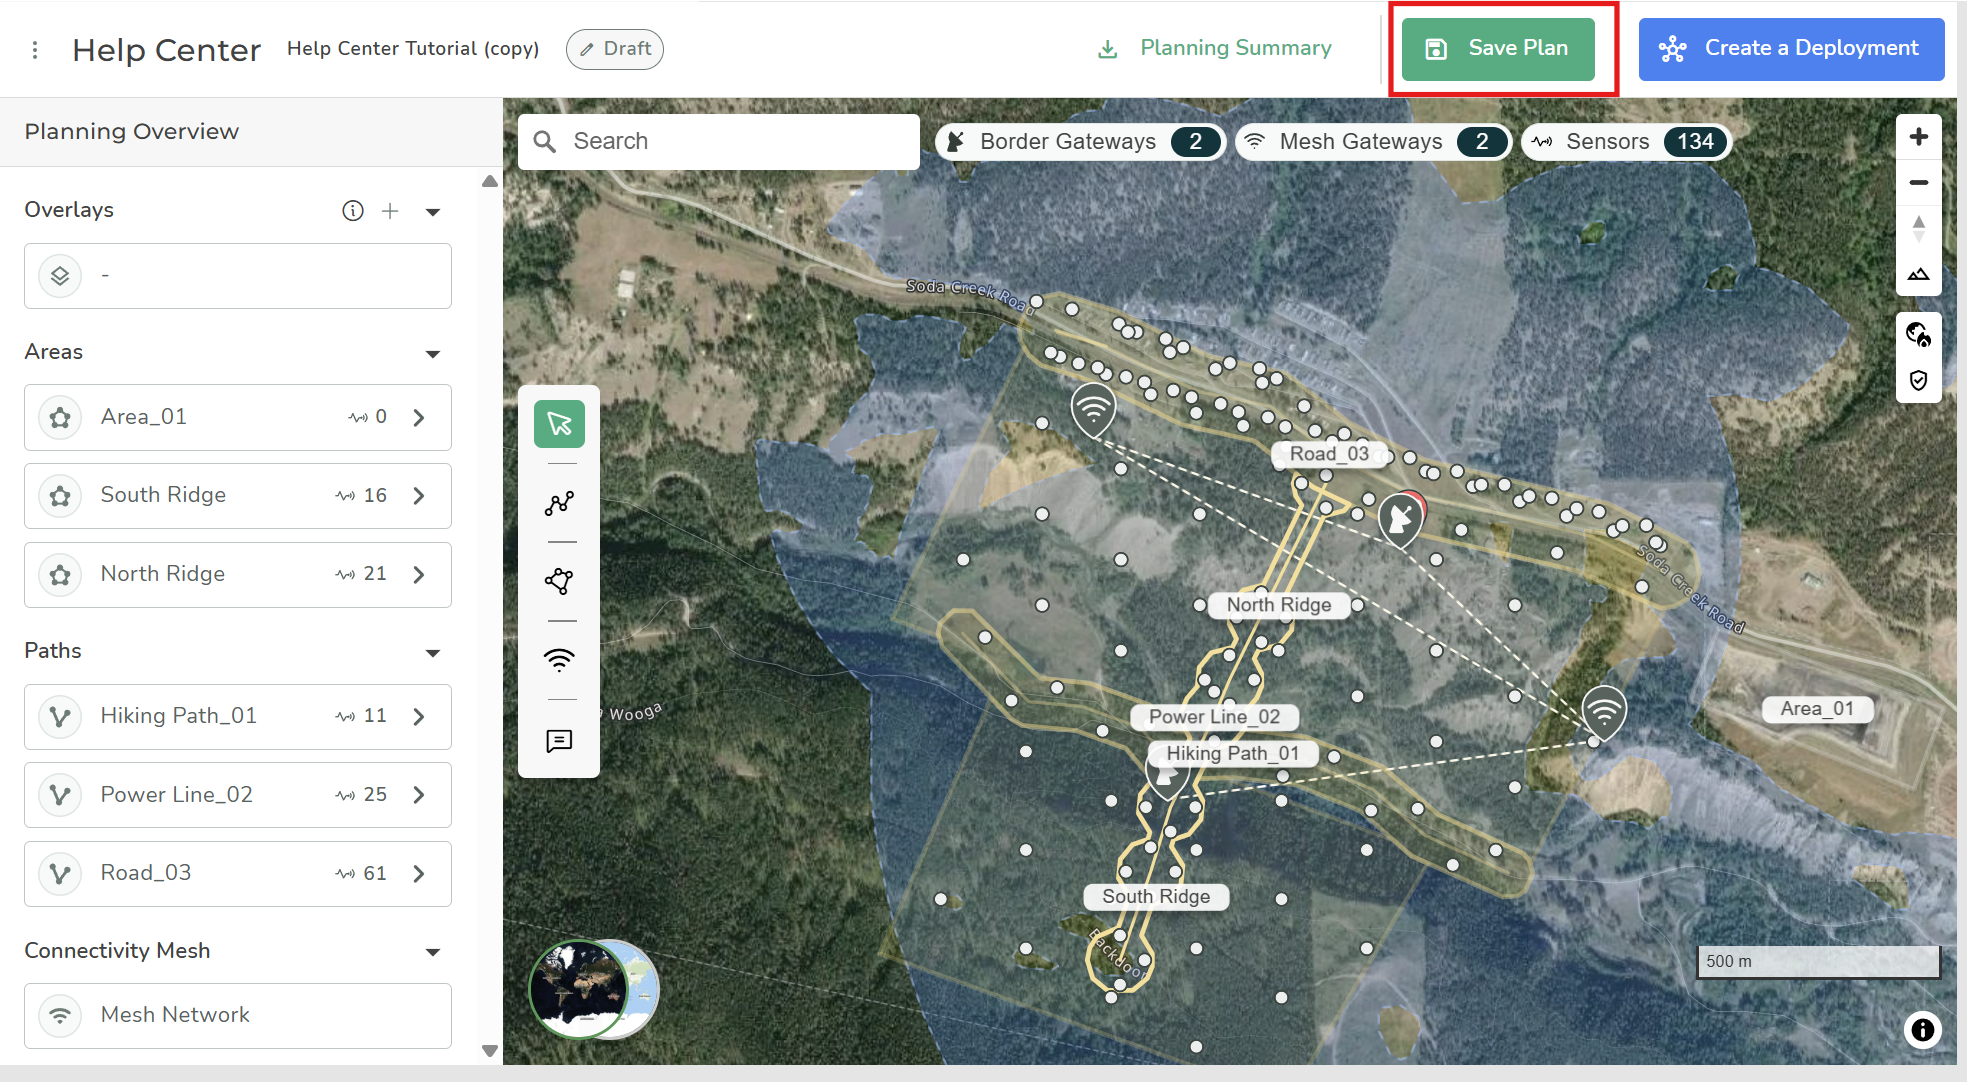Select the pointer selection tool

click(x=559, y=425)
